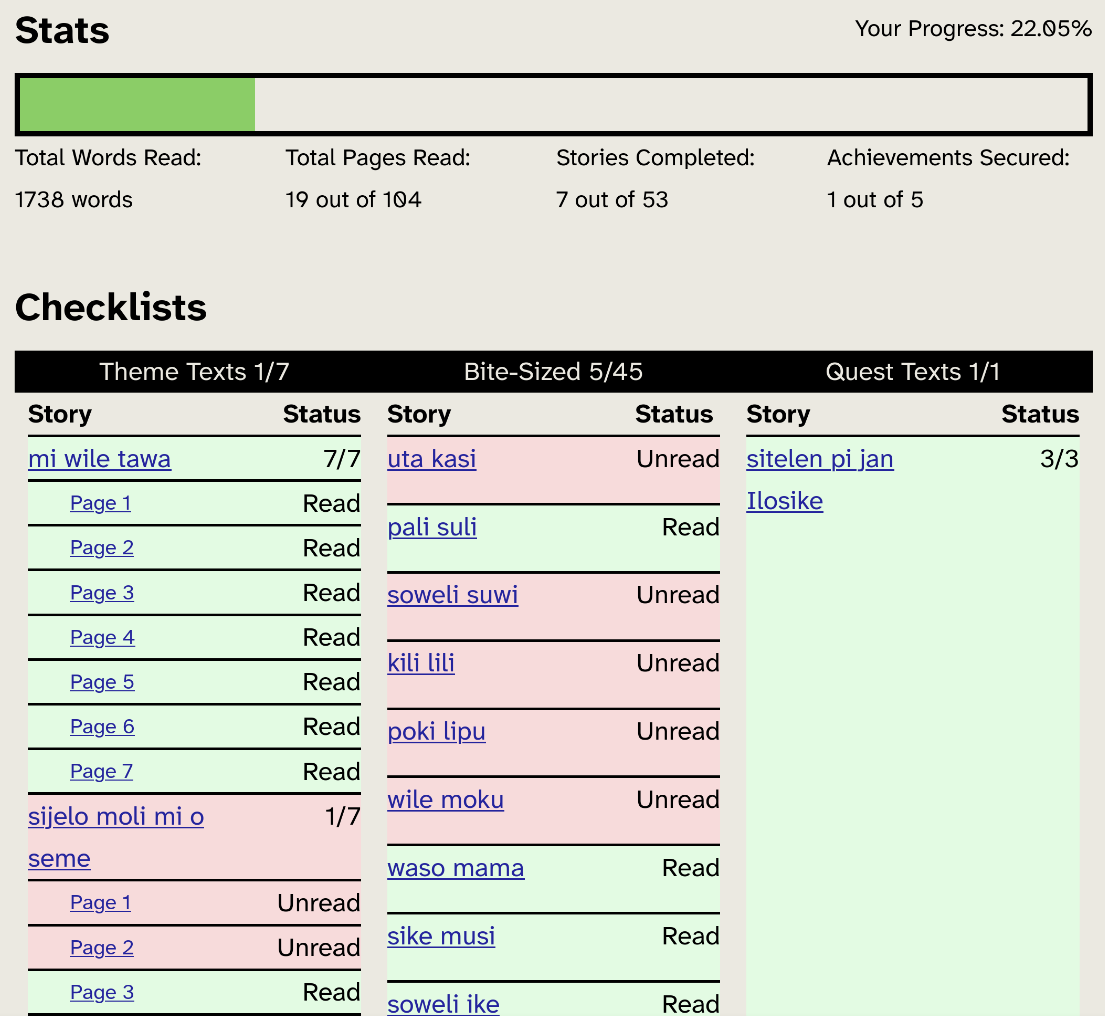Open Page 4 of "mi wile tawa"
This screenshot has width=1105, height=1016.
click(101, 637)
